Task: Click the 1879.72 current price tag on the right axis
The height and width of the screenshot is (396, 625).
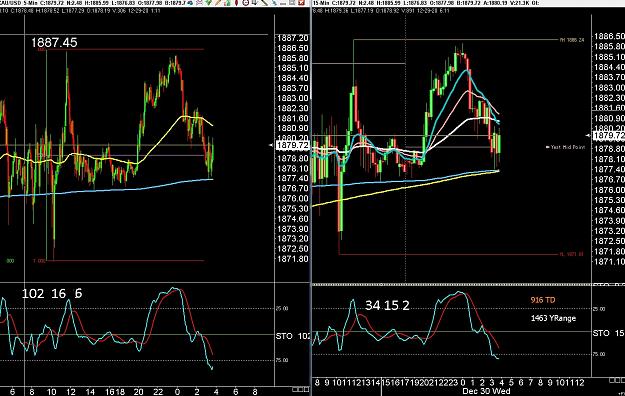Action: (x=609, y=136)
